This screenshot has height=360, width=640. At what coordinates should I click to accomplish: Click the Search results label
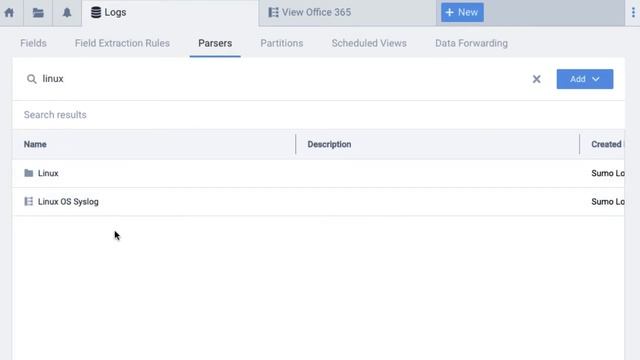click(55, 115)
